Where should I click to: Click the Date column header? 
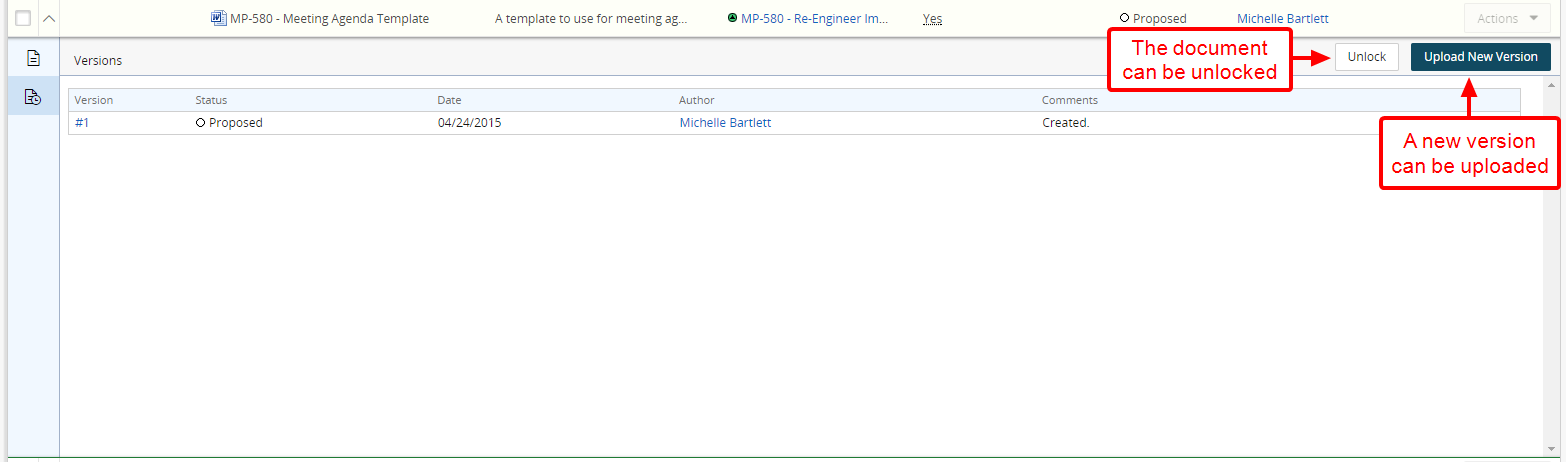click(449, 100)
